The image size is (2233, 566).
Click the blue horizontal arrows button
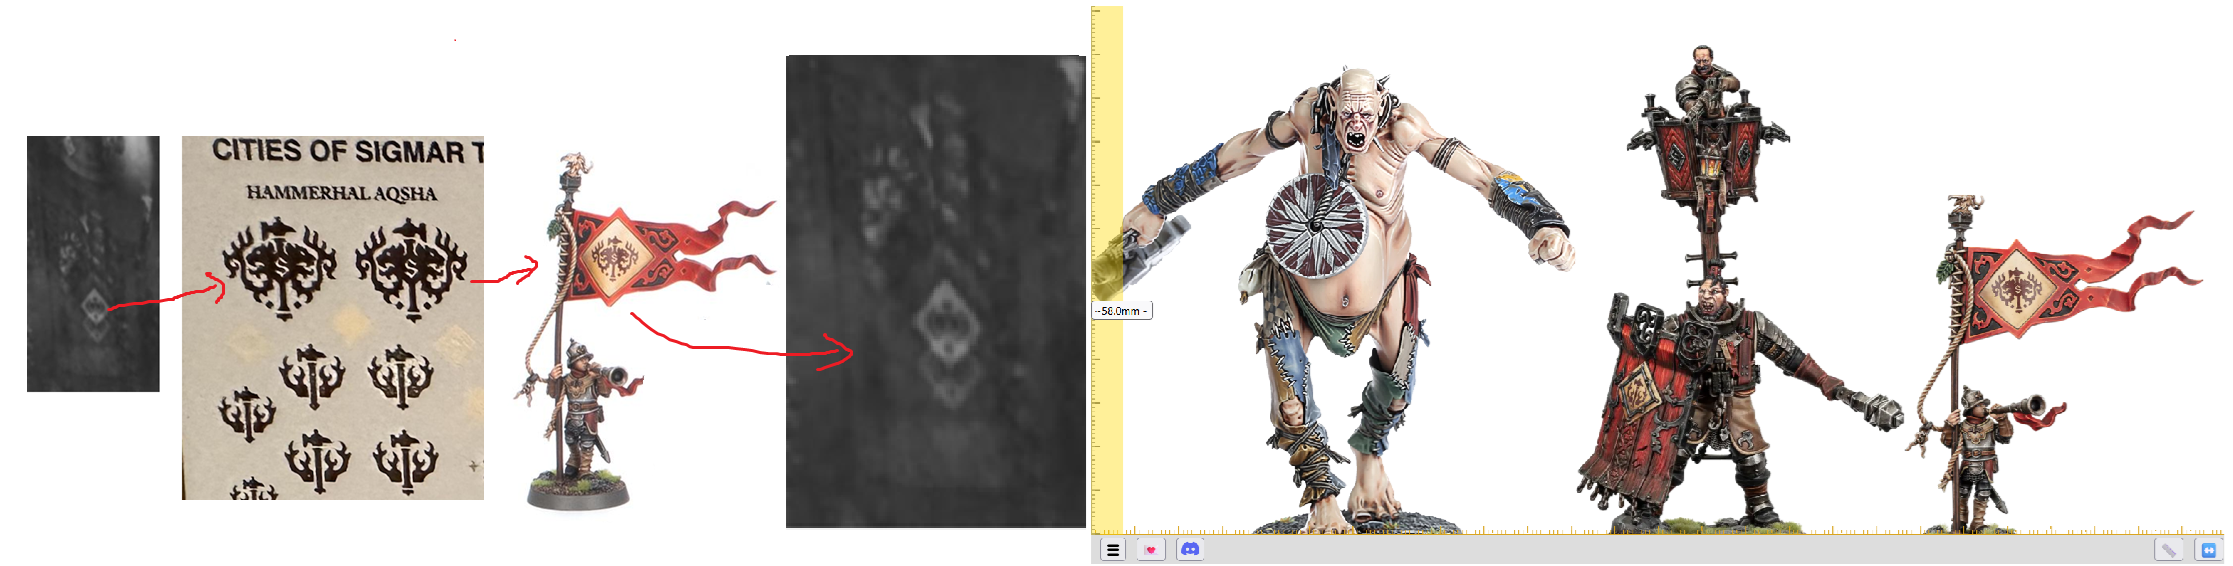tap(2209, 550)
